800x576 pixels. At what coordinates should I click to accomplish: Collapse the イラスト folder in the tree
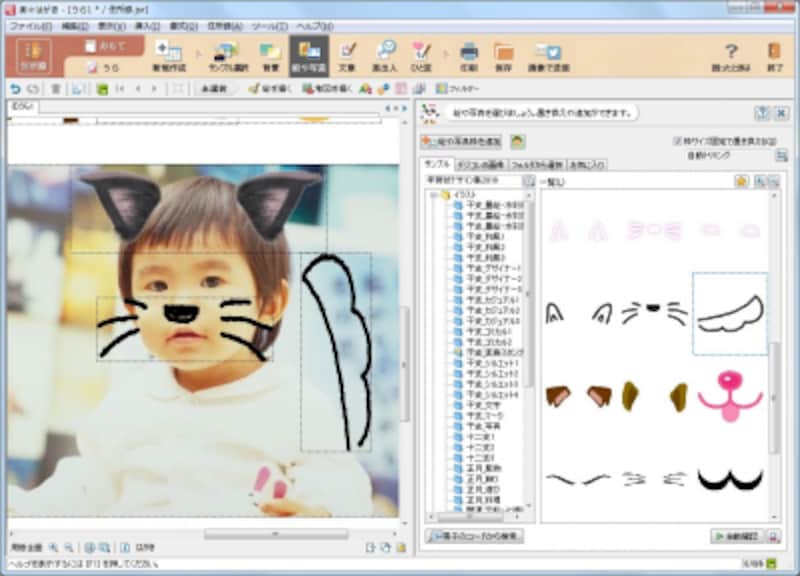(433, 195)
